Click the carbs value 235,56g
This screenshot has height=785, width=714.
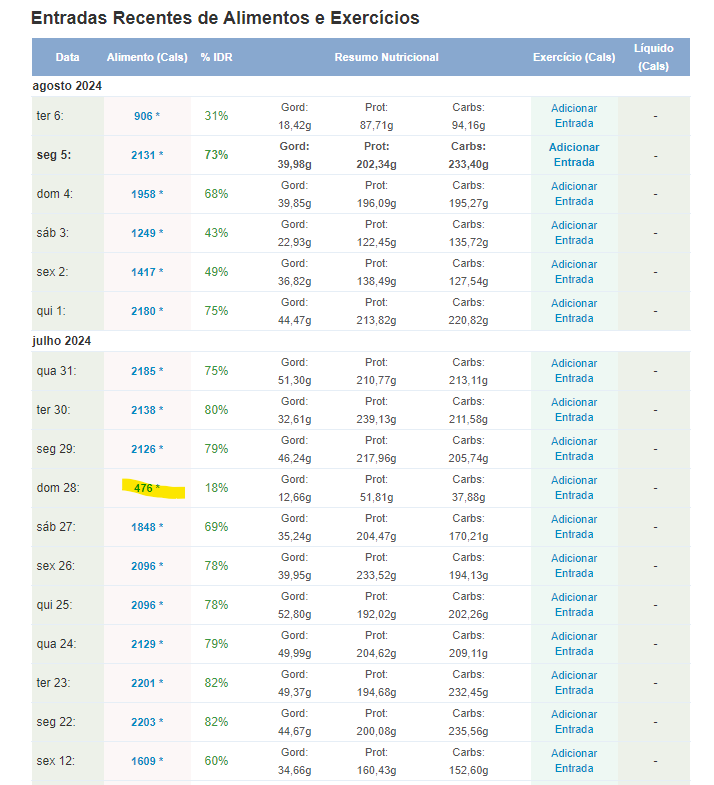pos(469,732)
